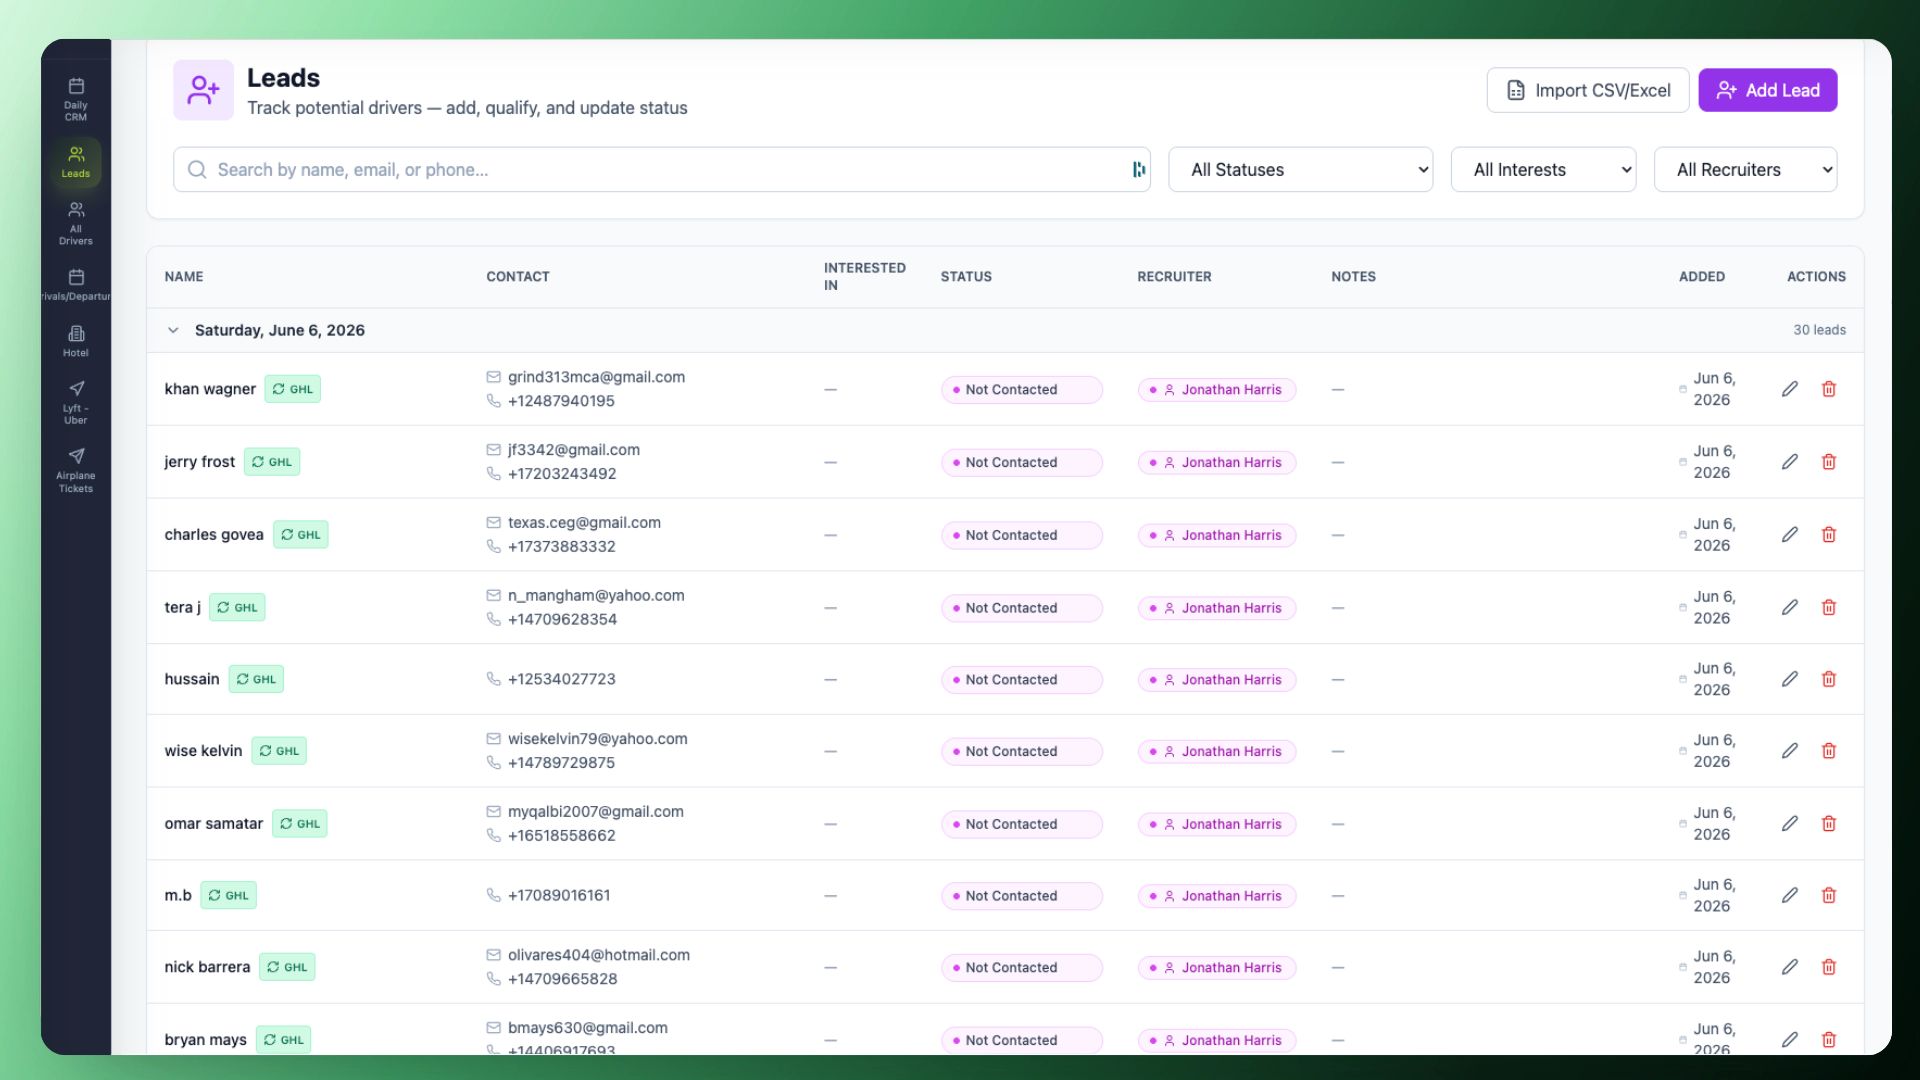The image size is (1920, 1080).
Task: Change the recruiter for charles govea
Action: tap(1216, 535)
